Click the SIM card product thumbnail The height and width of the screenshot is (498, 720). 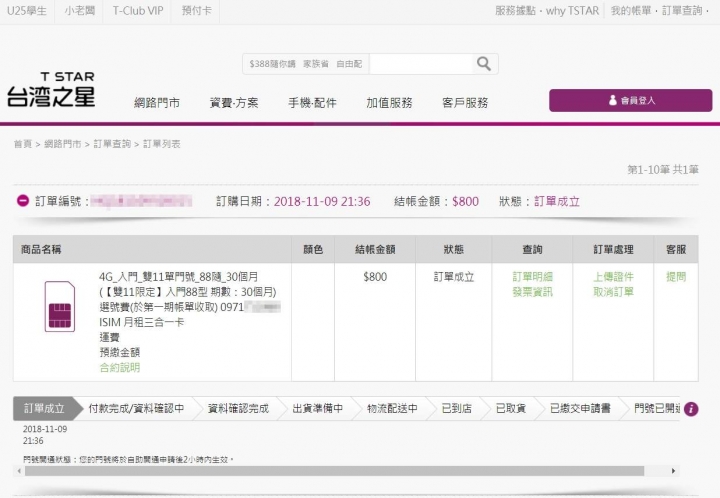60,306
